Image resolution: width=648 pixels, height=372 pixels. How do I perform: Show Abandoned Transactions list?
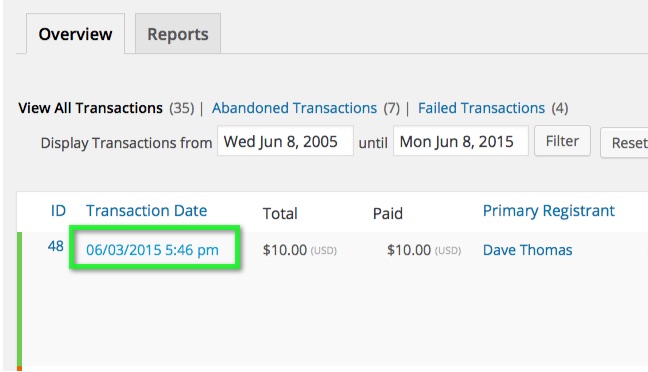tap(294, 108)
